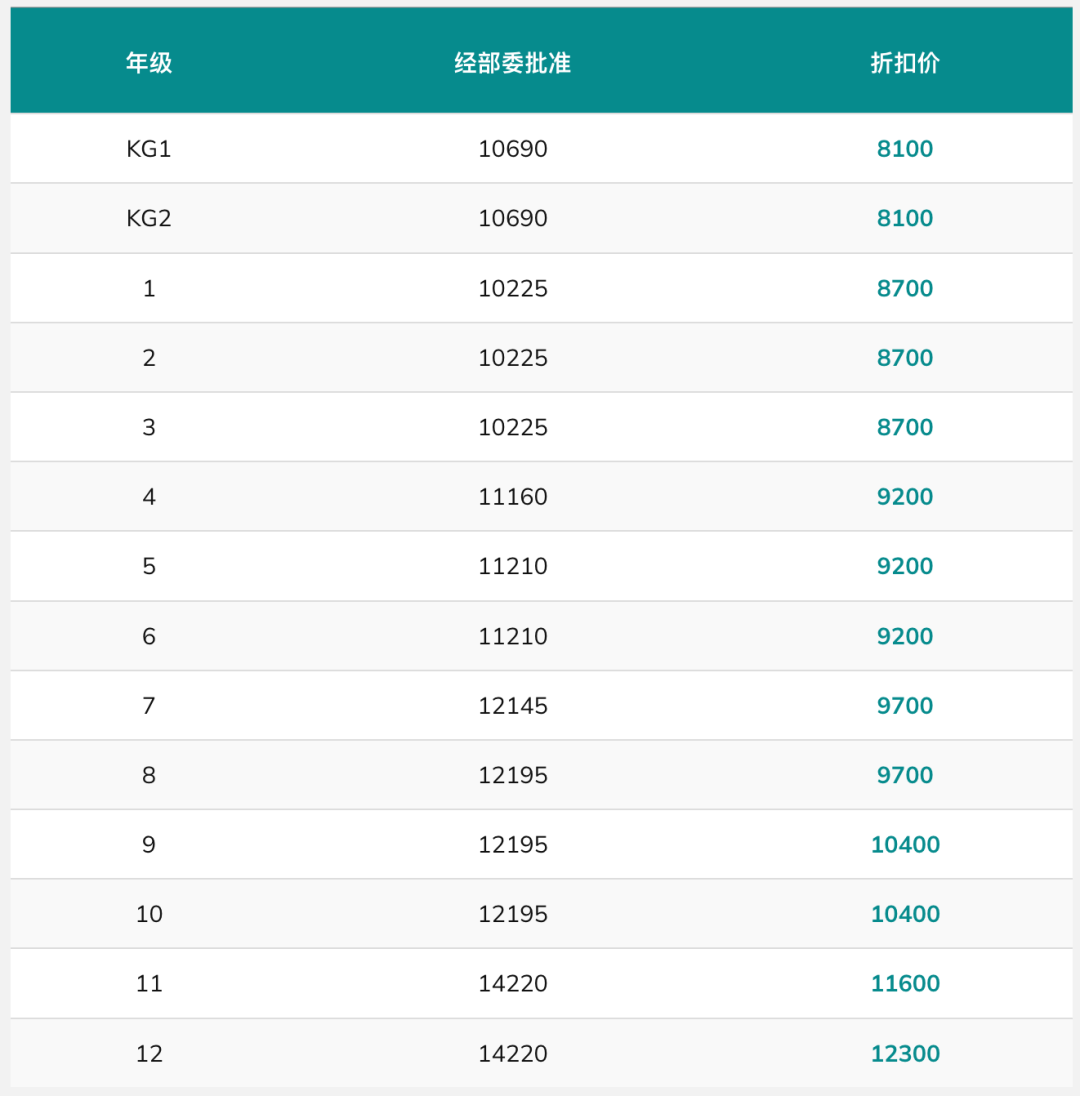
Task: Select the grade 10 row label
Action: [149, 914]
